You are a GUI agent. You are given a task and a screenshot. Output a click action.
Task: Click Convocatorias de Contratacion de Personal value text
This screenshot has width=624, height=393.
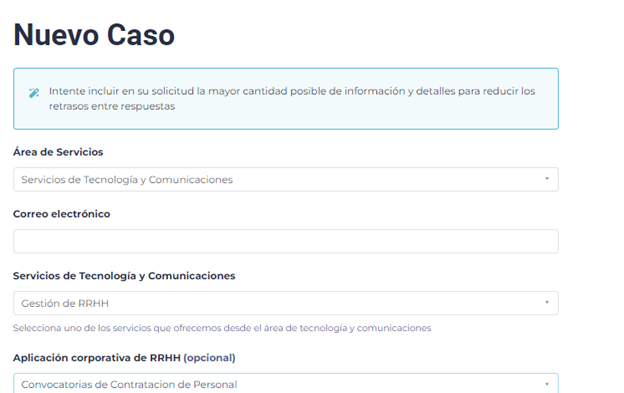pos(129,385)
